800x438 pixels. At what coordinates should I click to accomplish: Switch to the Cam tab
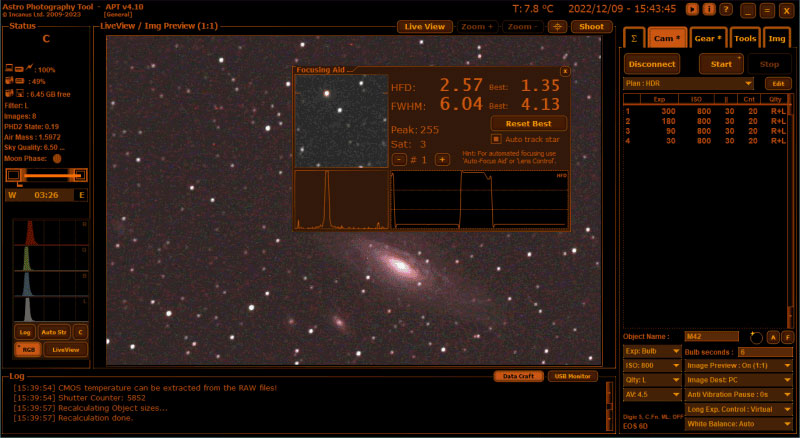point(667,38)
